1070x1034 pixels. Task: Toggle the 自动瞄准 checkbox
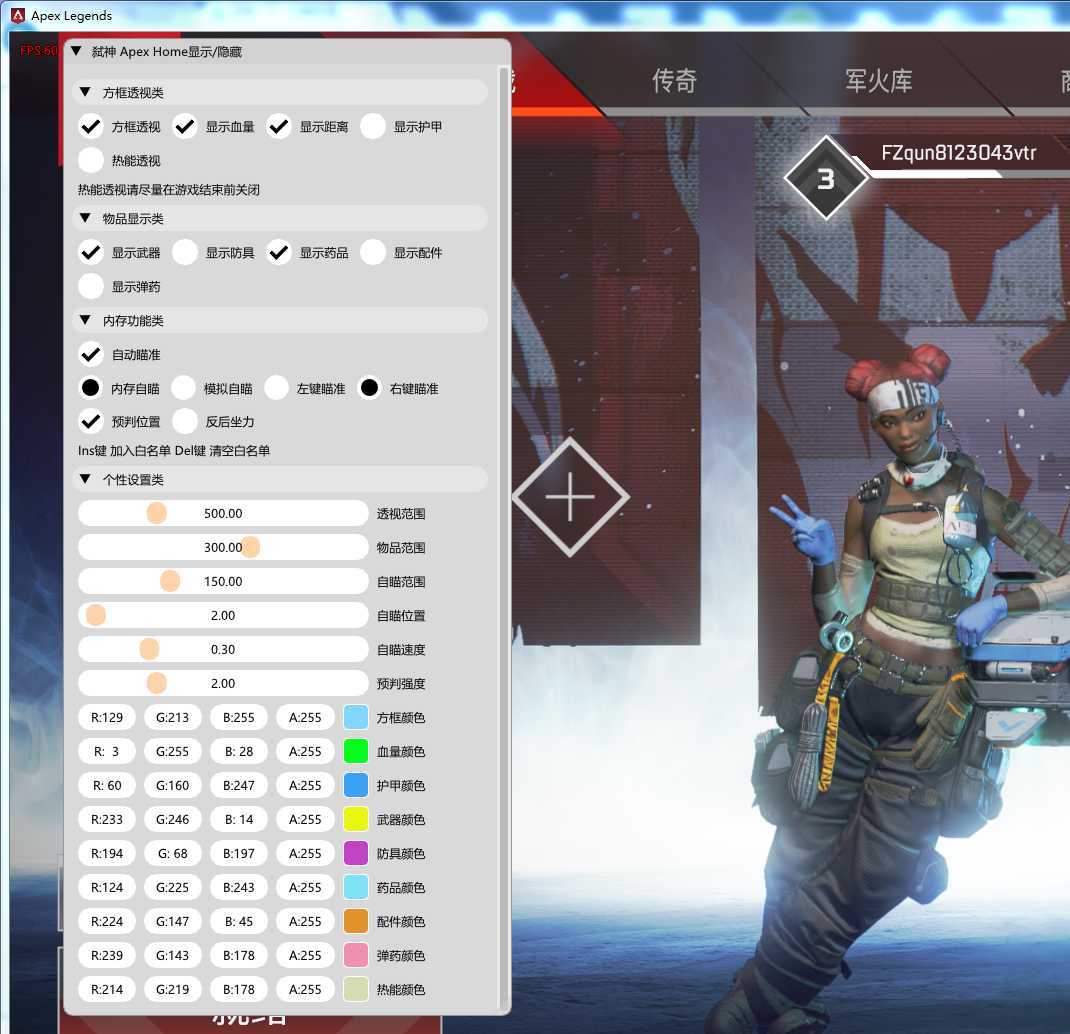click(91, 354)
